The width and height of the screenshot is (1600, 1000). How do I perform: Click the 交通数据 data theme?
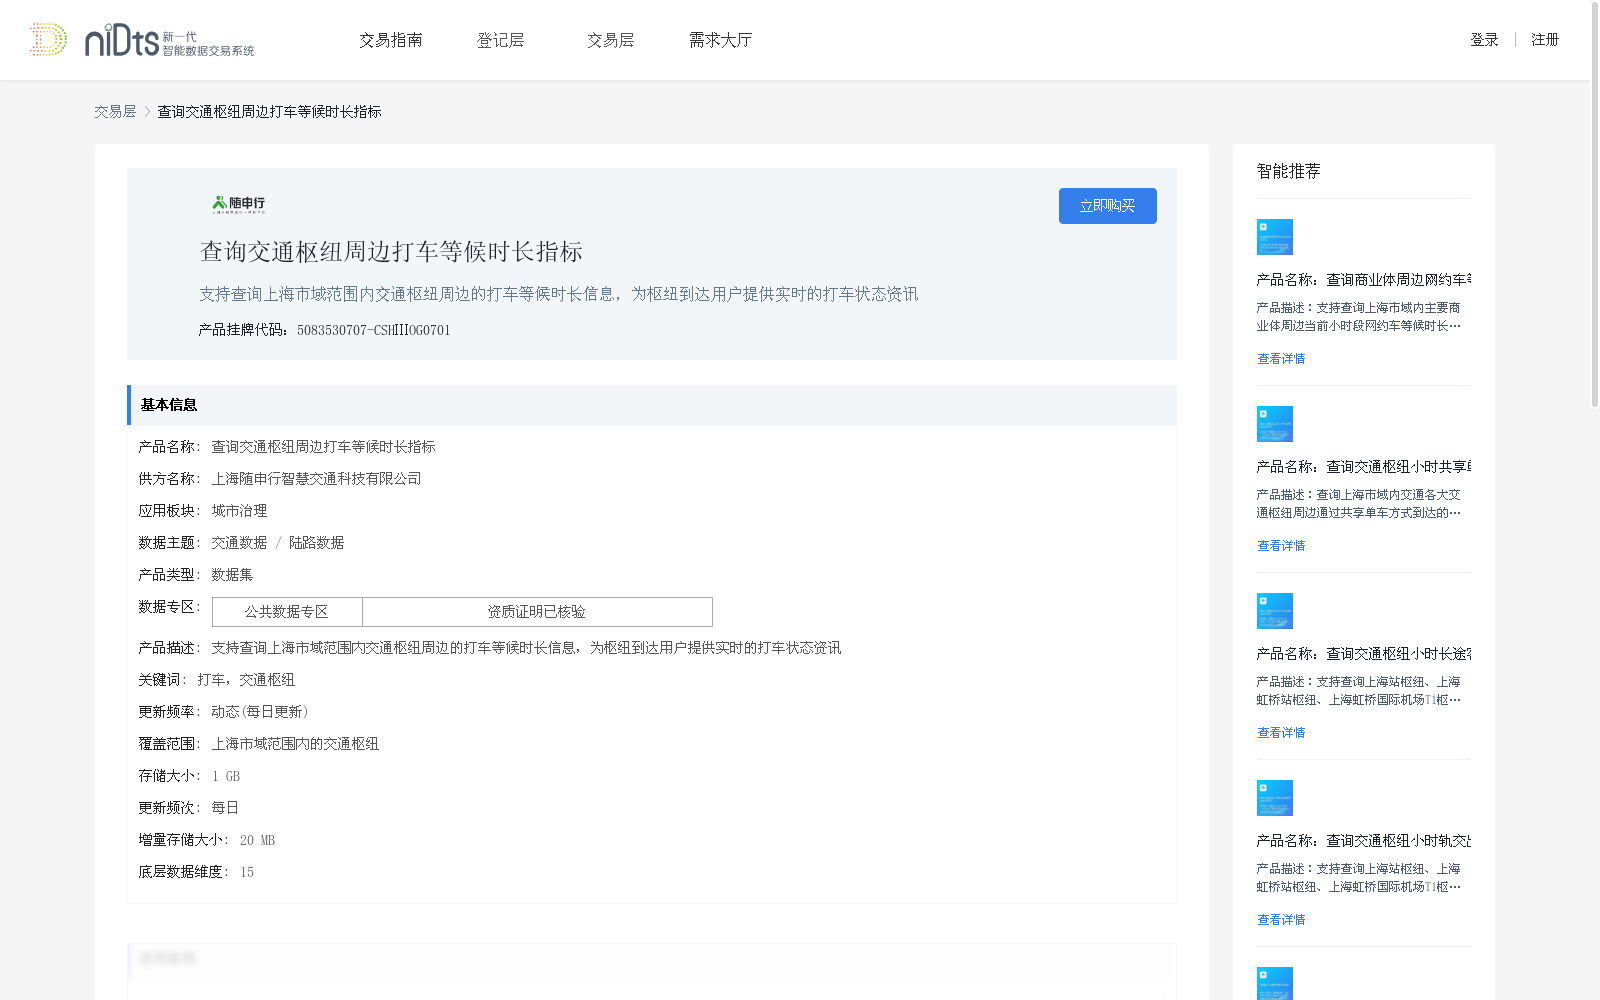pos(239,543)
